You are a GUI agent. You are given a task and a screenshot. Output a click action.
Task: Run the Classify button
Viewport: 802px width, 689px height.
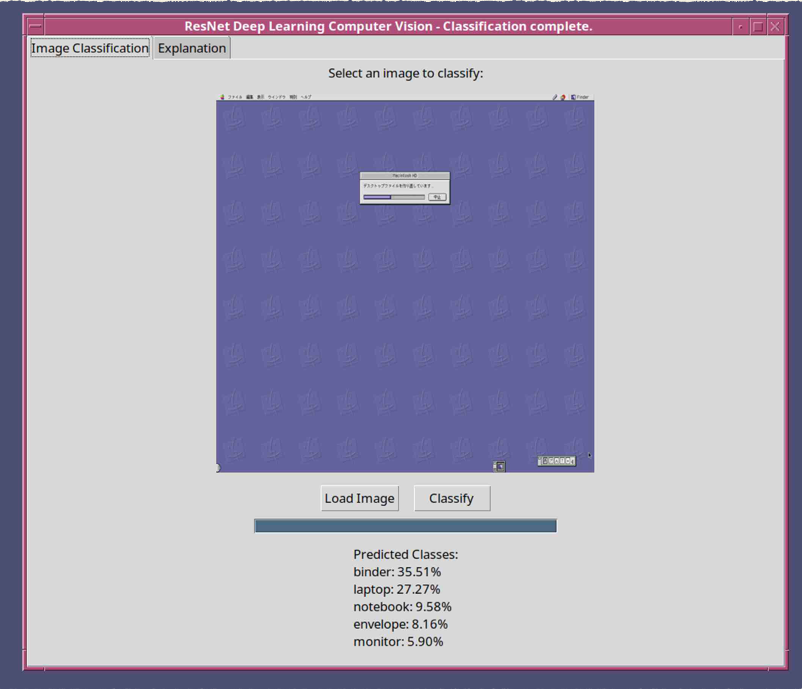[x=451, y=498]
